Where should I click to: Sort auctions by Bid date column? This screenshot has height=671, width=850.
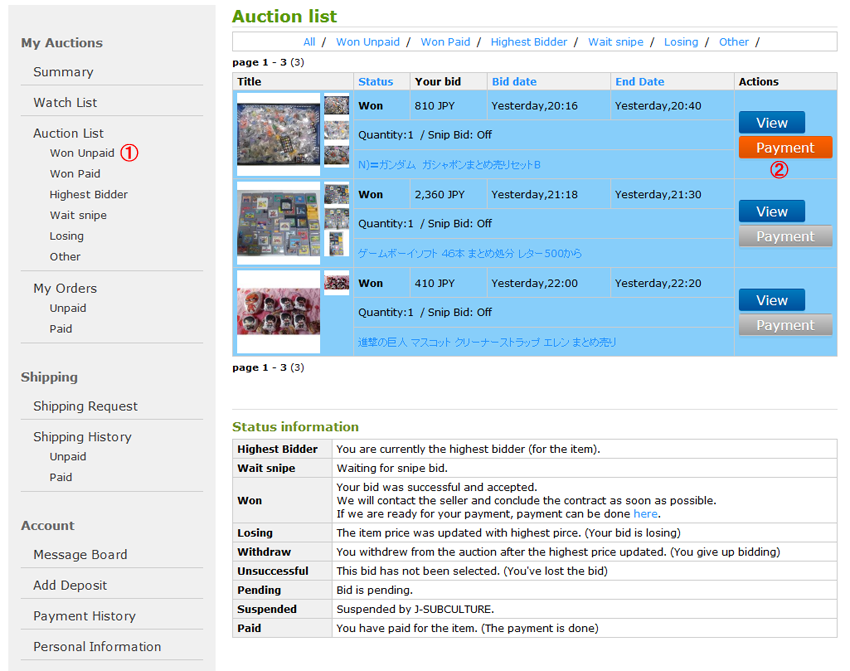514,81
